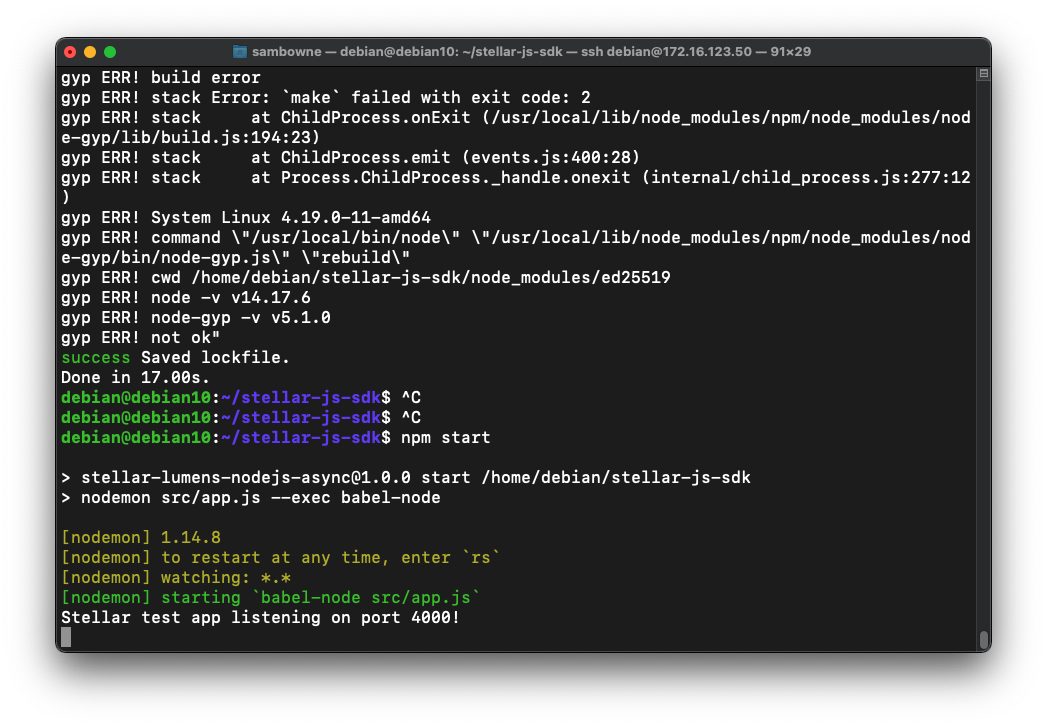
Task: Click the 'e-gyp/bin/node-gyp.js' rebuild line
Action: click(x=236, y=258)
